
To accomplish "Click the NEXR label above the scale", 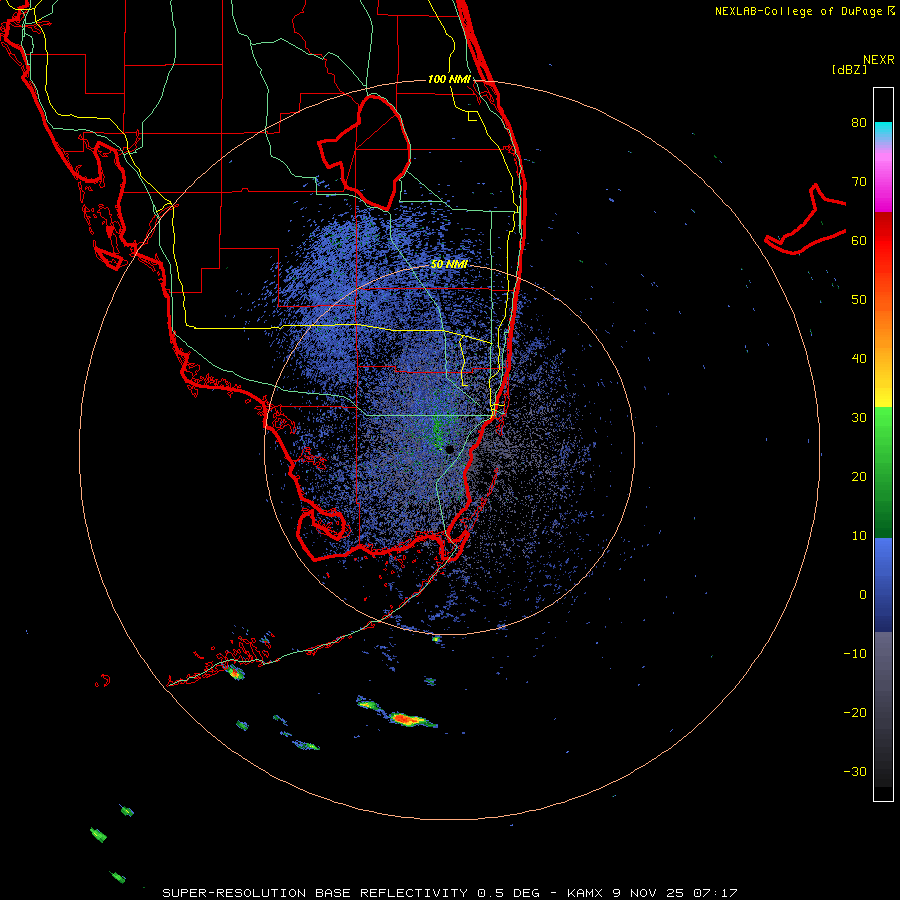I will 879,60.
